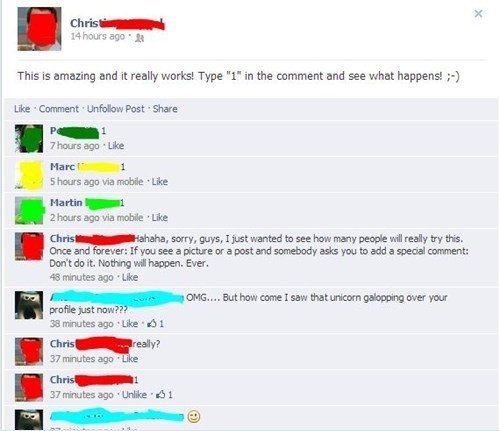Open the green avatar of the 7 hours ago commenter
Viewport: 500px width, 431px height.
29,138
